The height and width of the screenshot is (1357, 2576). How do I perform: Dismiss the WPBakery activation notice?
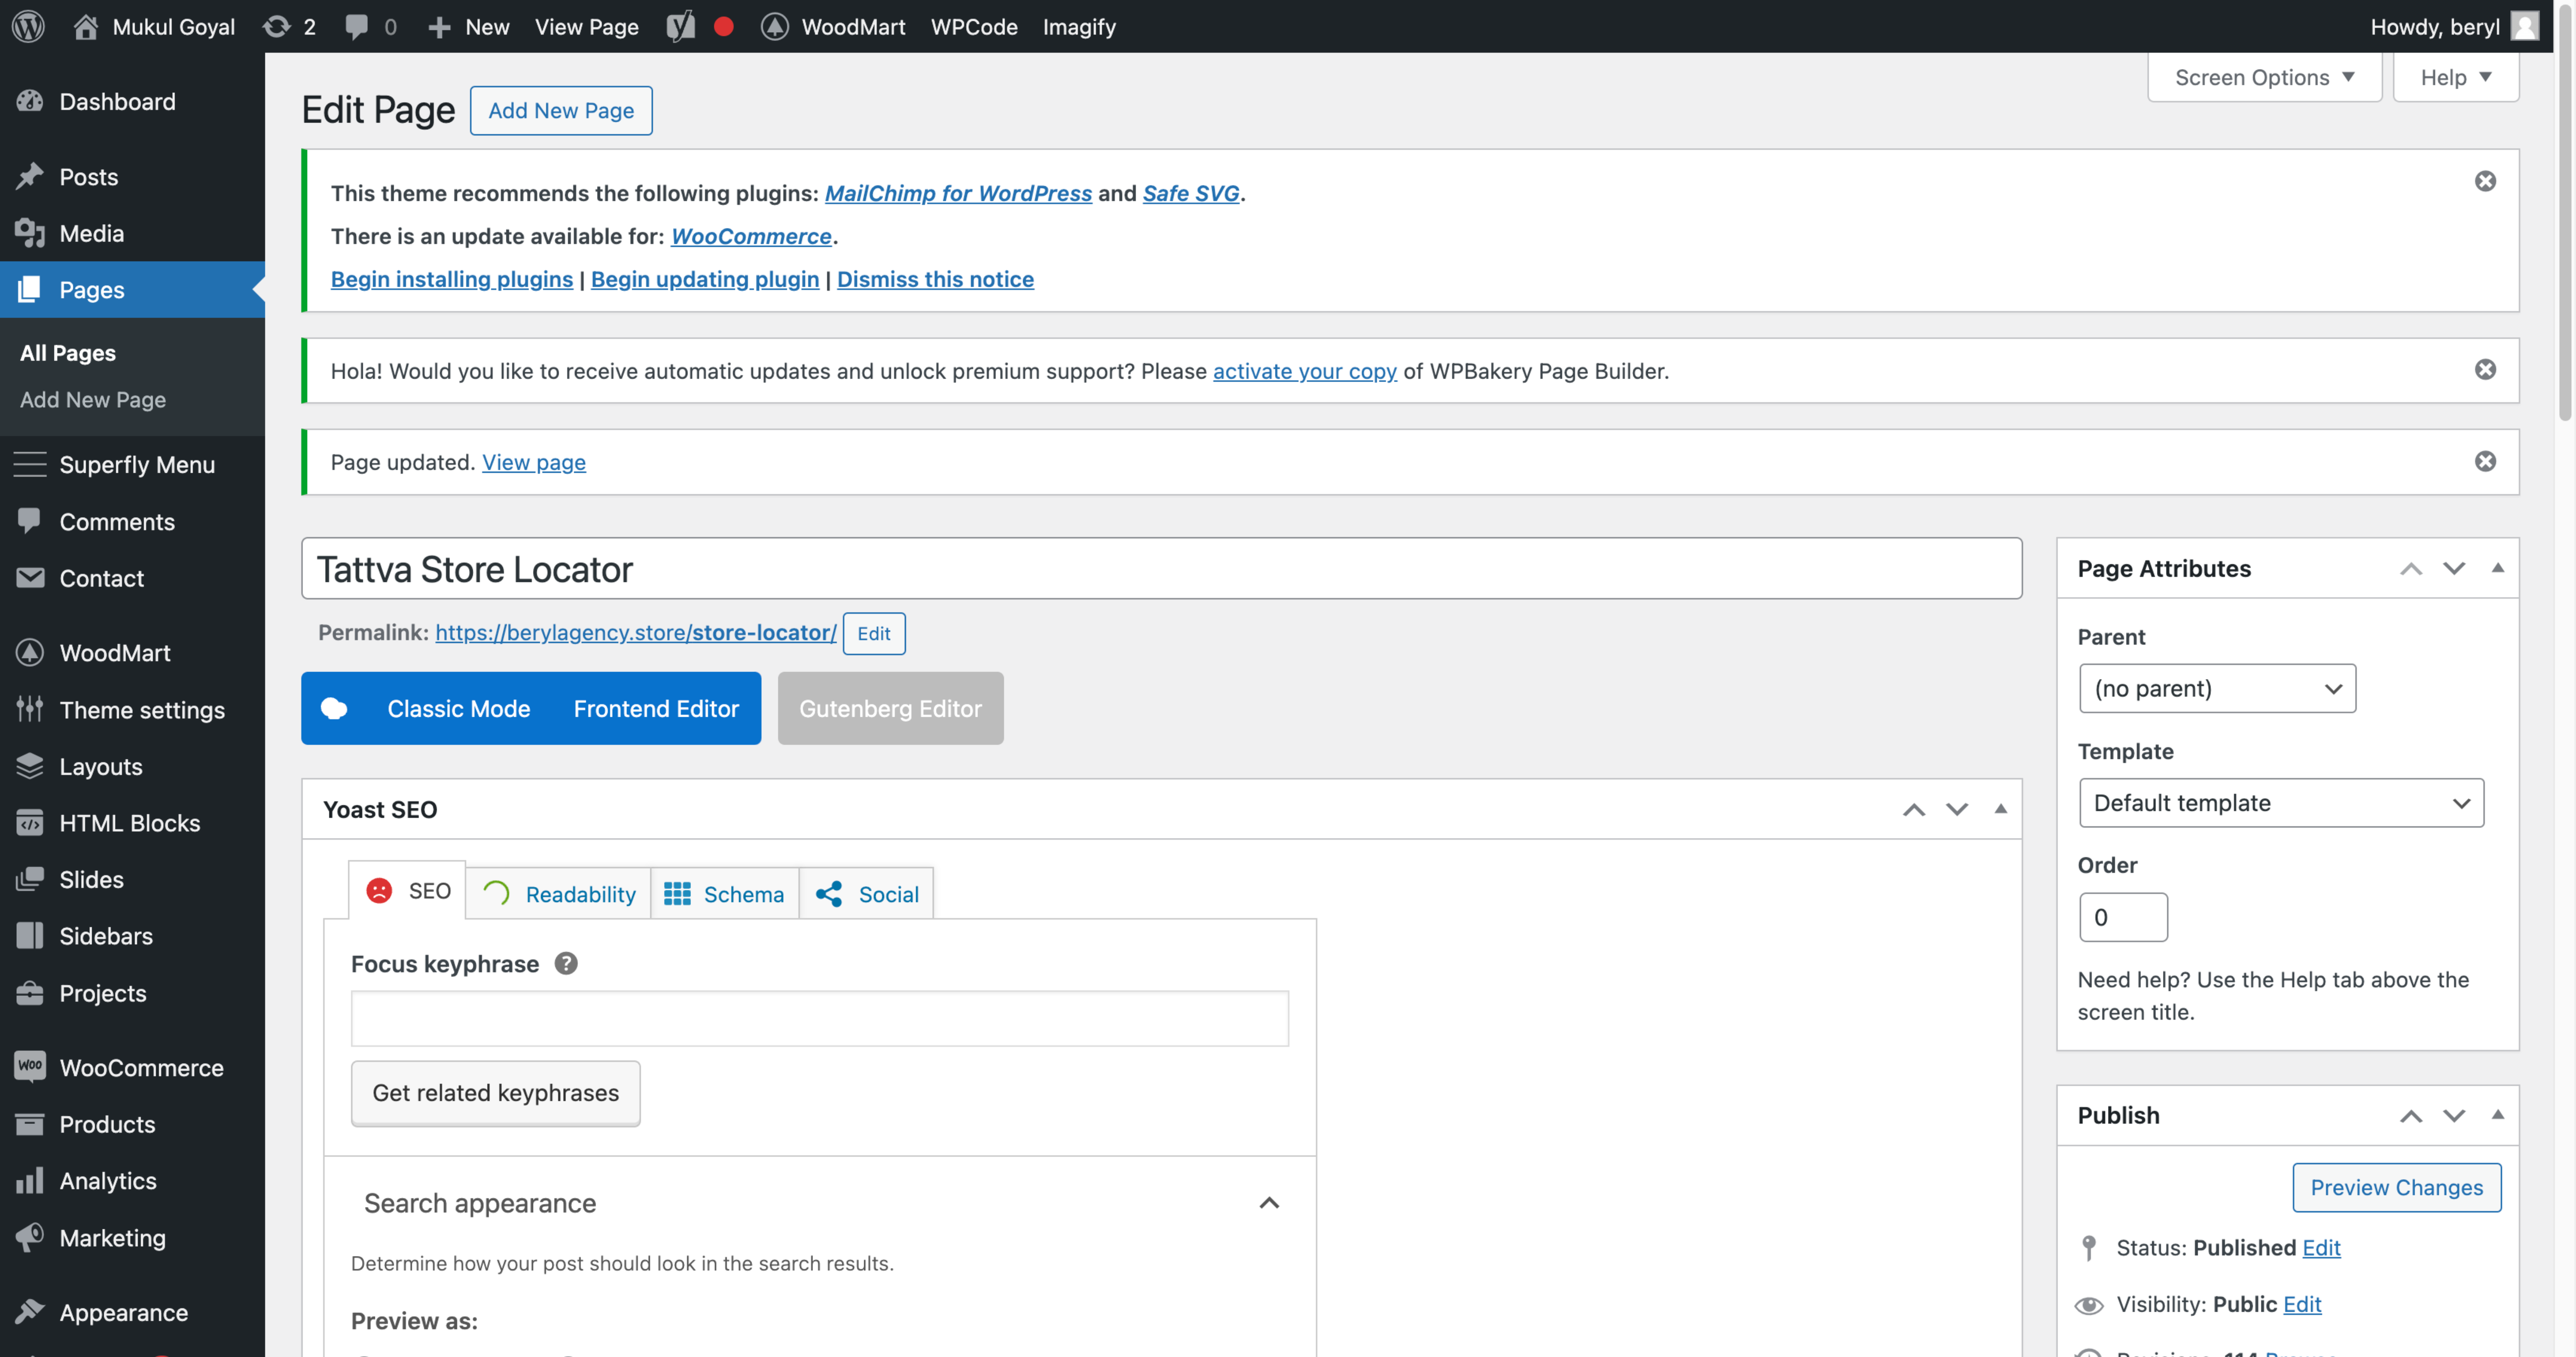tap(2485, 370)
